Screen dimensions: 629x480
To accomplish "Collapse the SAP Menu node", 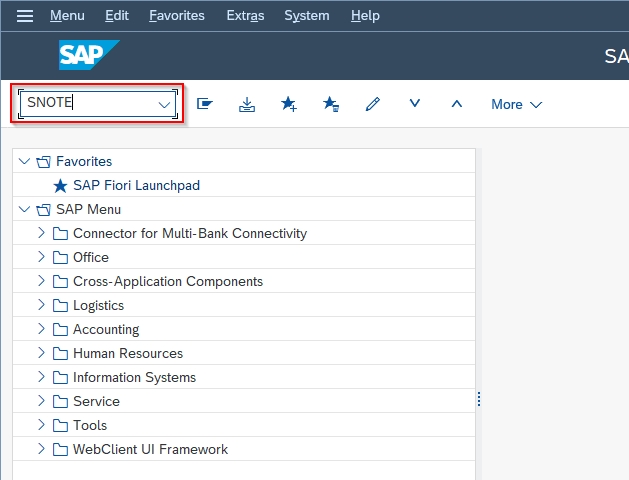I will pos(24,209).
